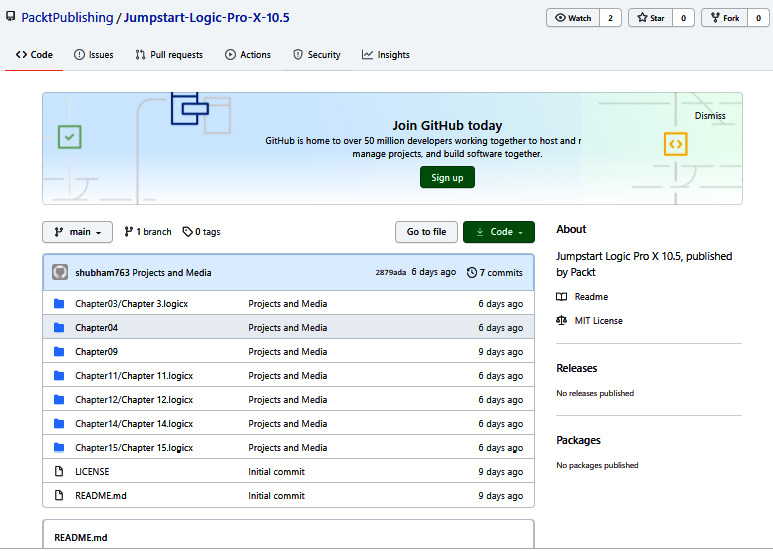The image size is (773, 551).
Task: Click the folder icon for Chapter14
Action: click(x=59, y=424)
